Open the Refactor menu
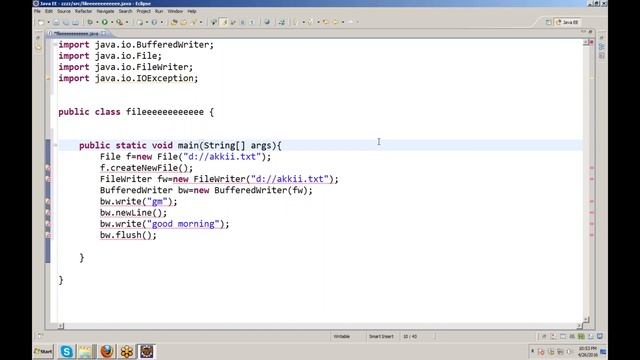The image size is (640, 360). [x=83, y=11]
